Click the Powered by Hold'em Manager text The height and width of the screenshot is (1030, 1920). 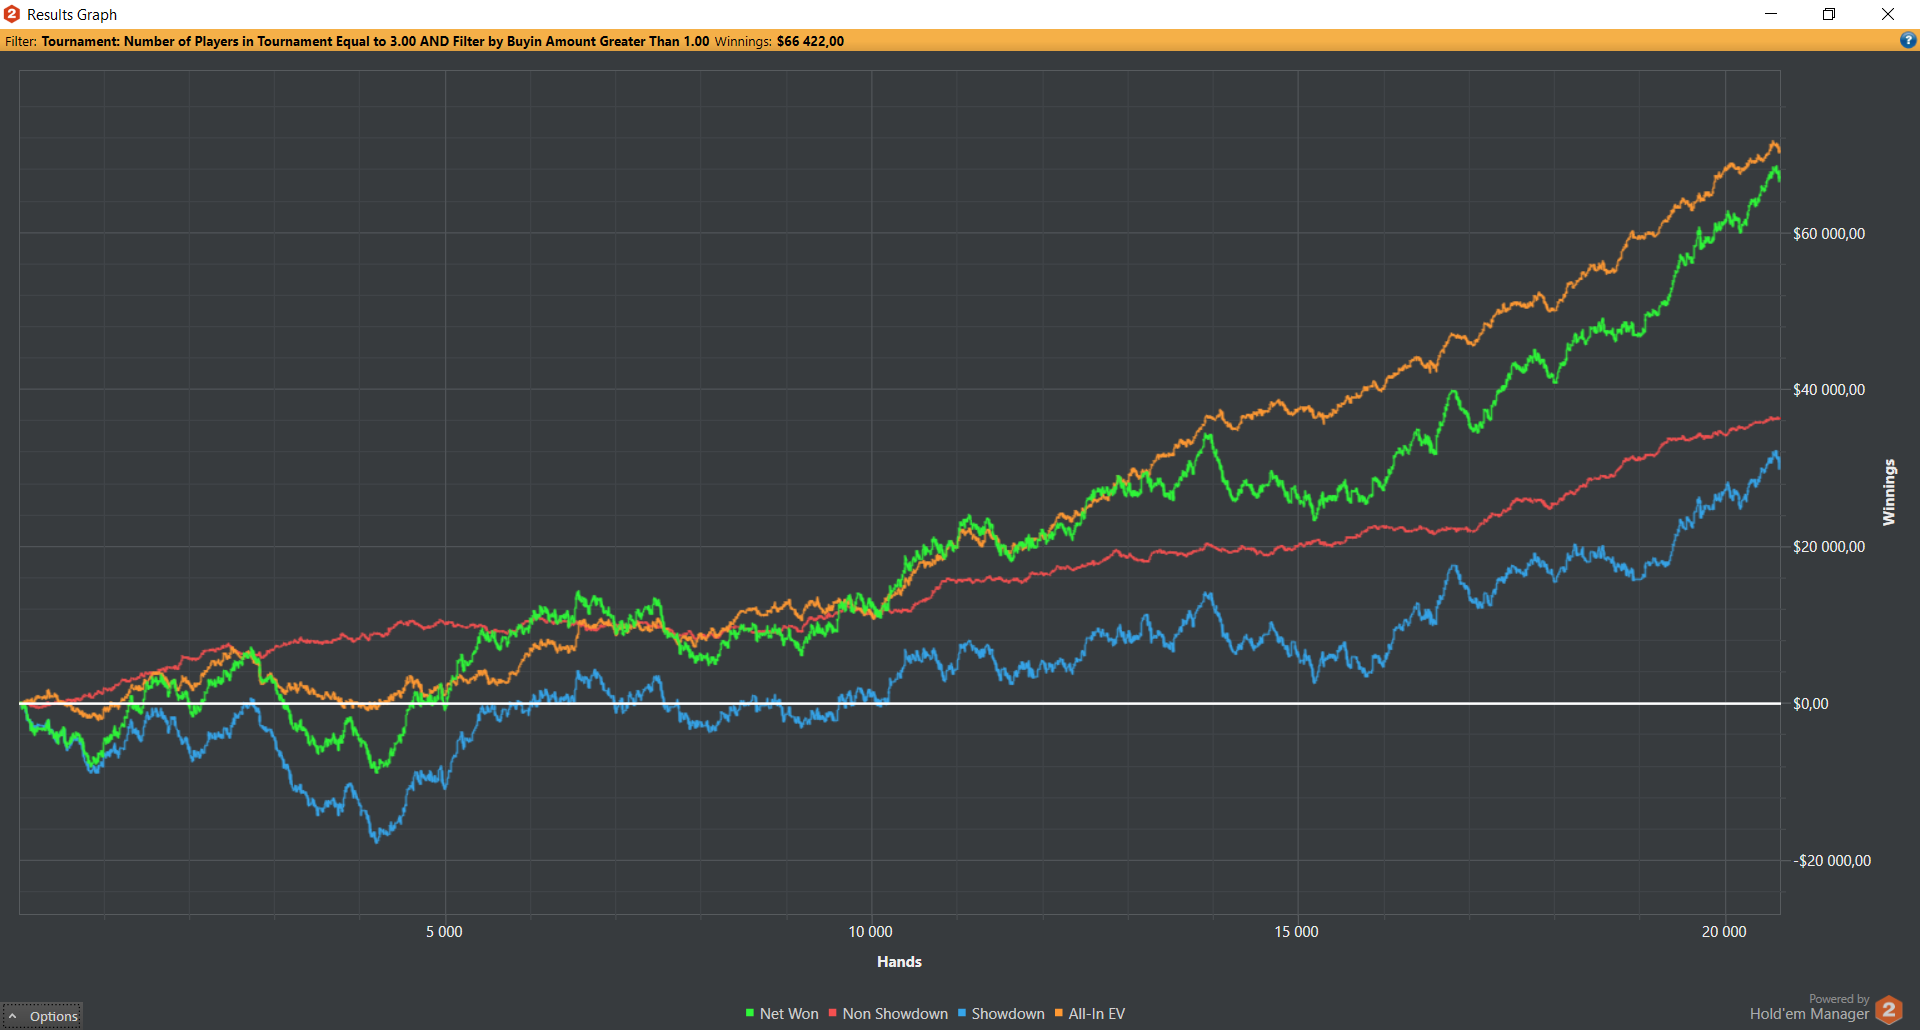(x=1809, y=1008)
